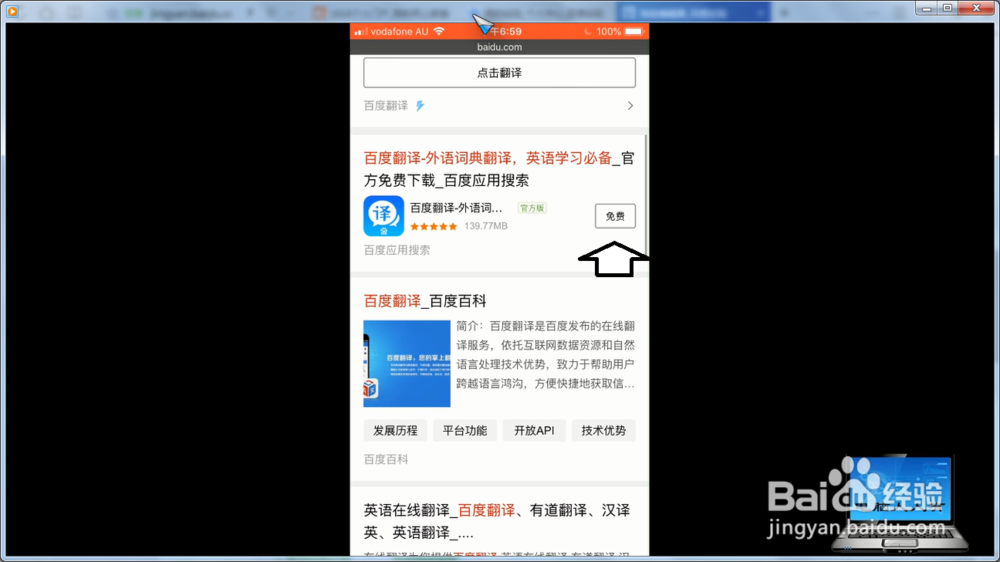
Task: Click the 官方版 badge
Action: click(532, 208)
